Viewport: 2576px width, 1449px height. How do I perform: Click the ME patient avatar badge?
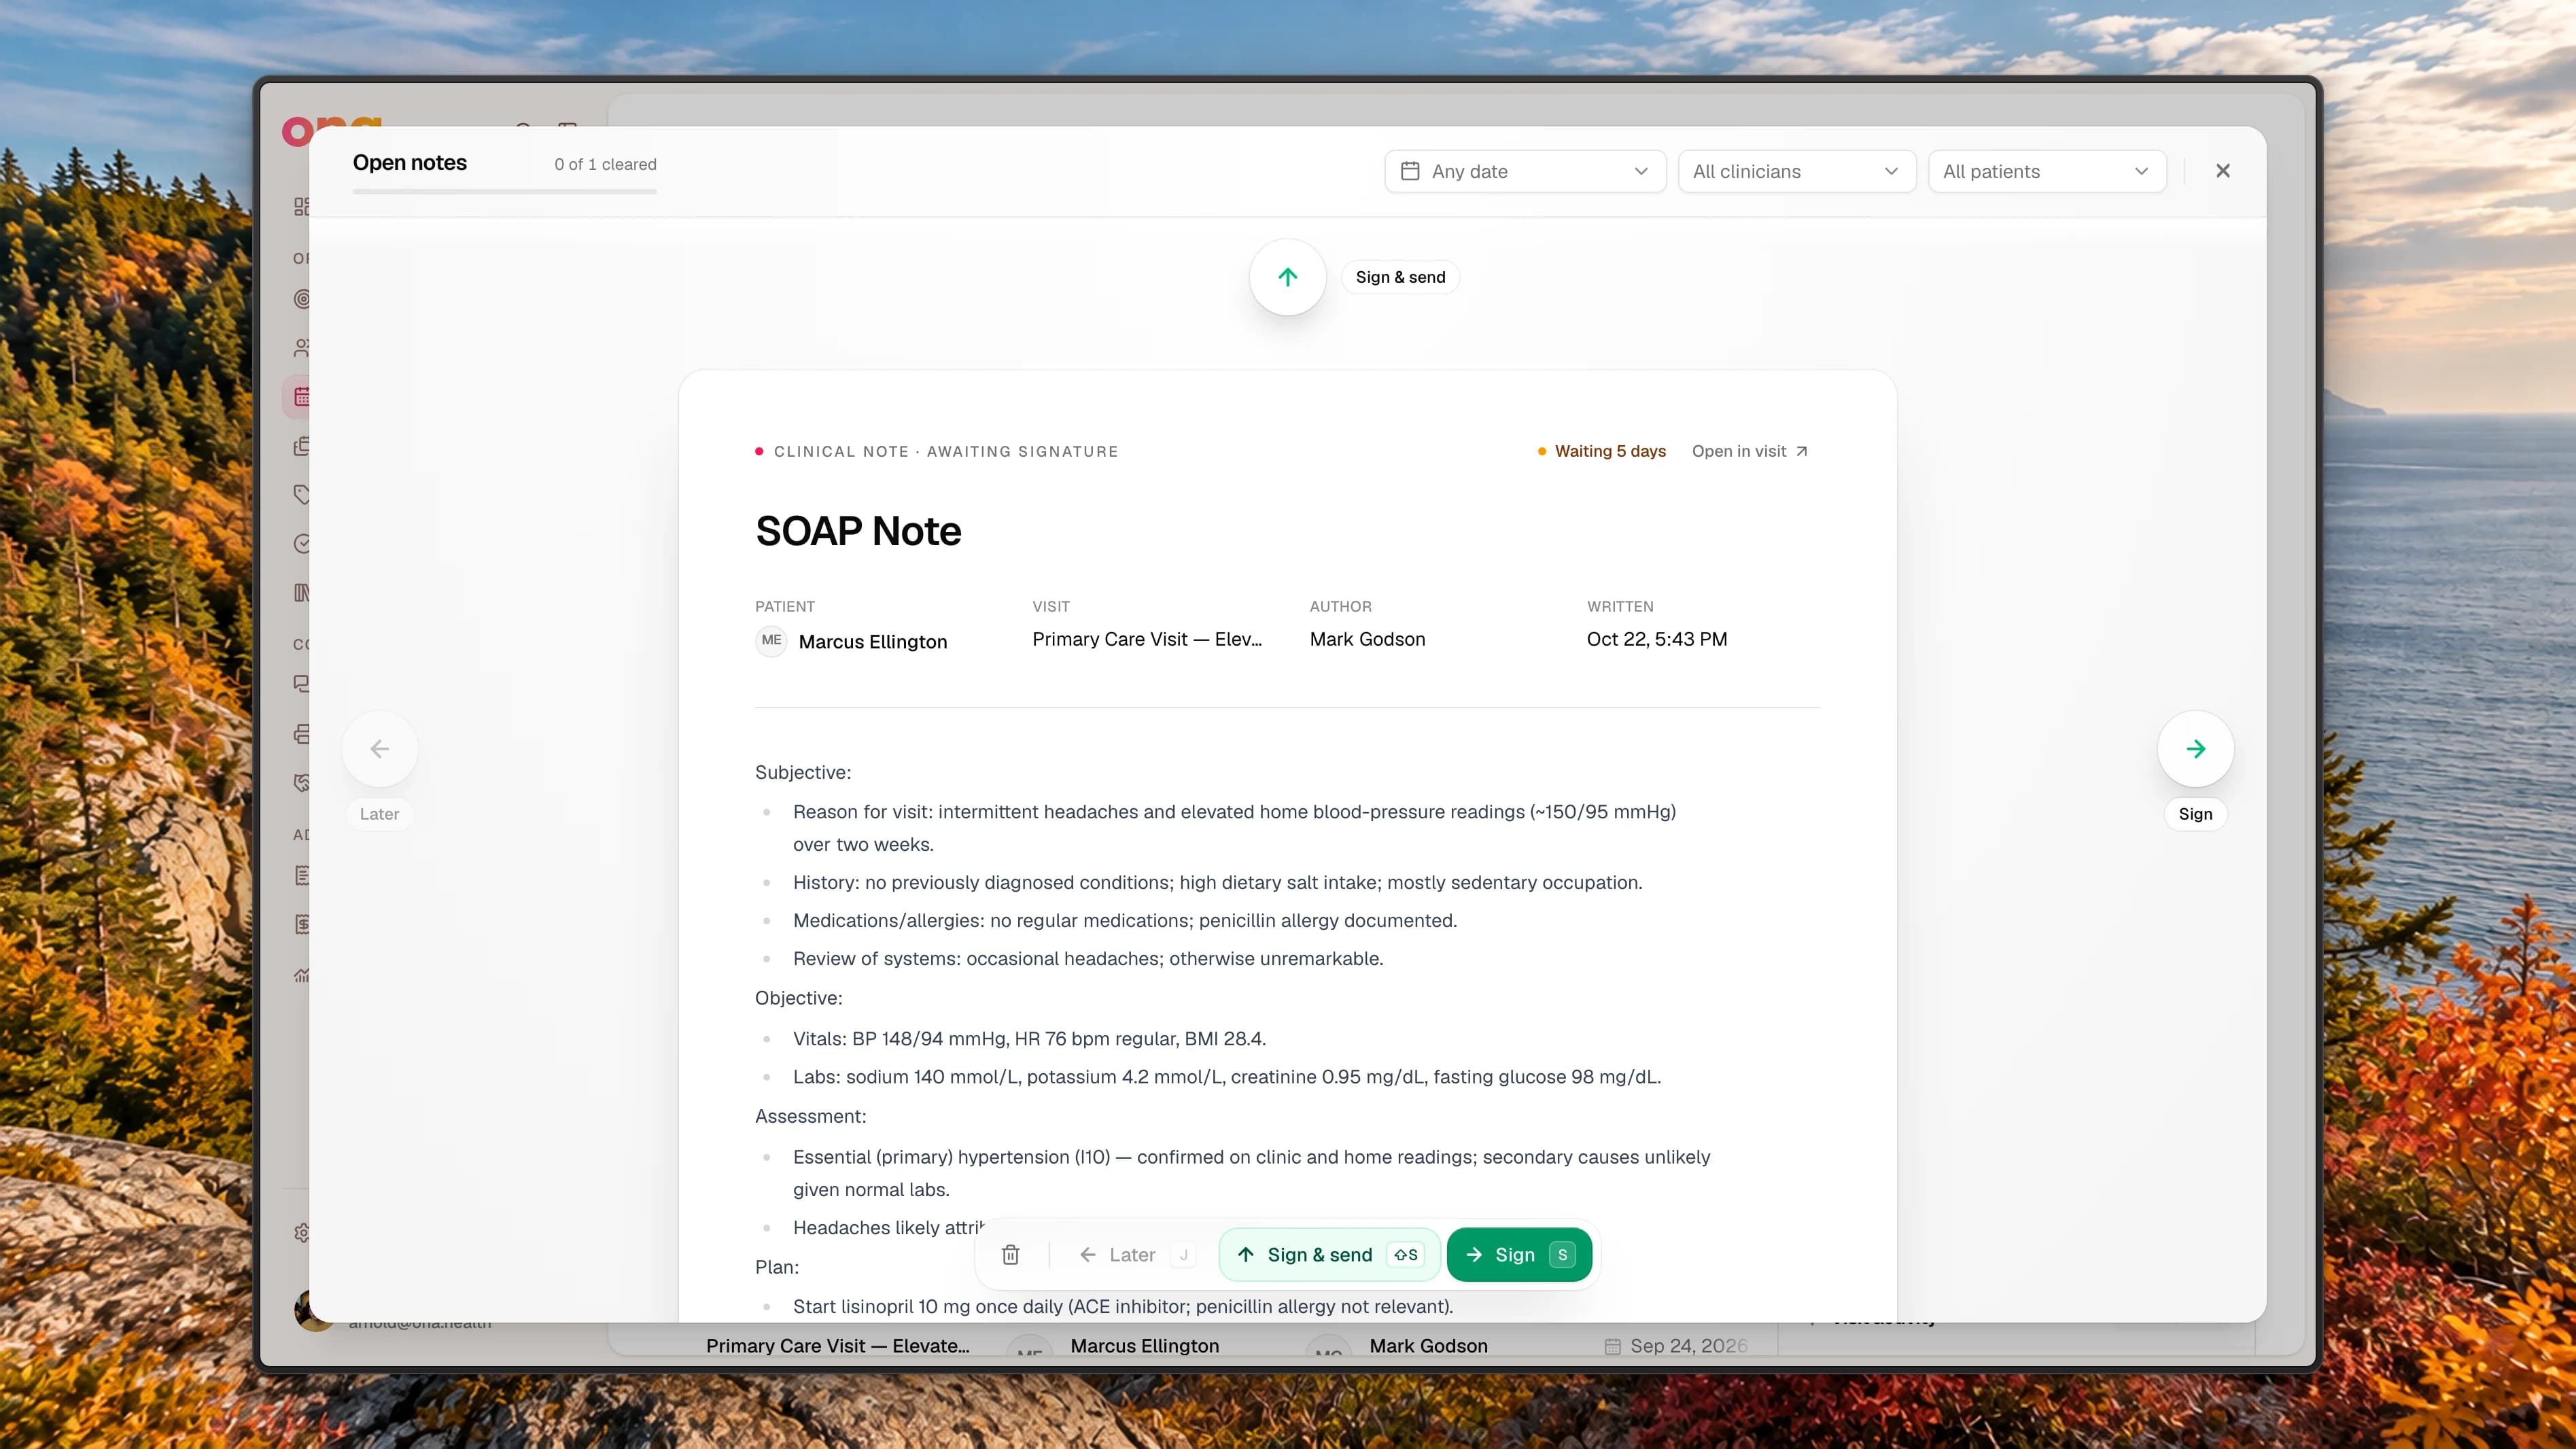pos(771,640)
